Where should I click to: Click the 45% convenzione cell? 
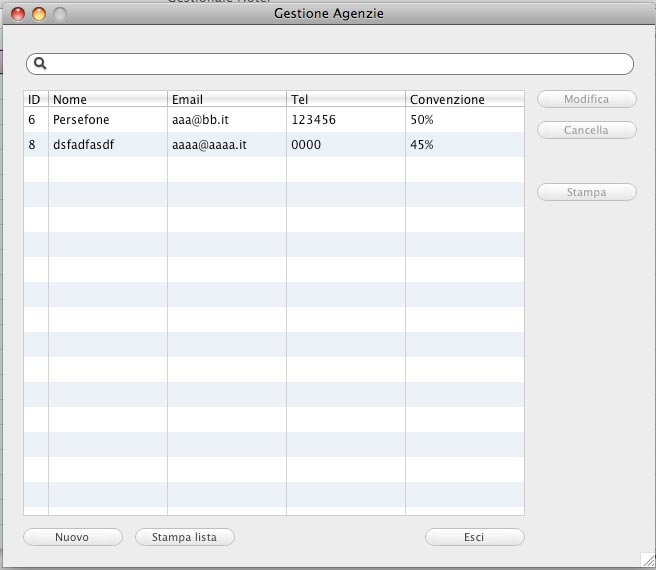(x=465, y=145)
